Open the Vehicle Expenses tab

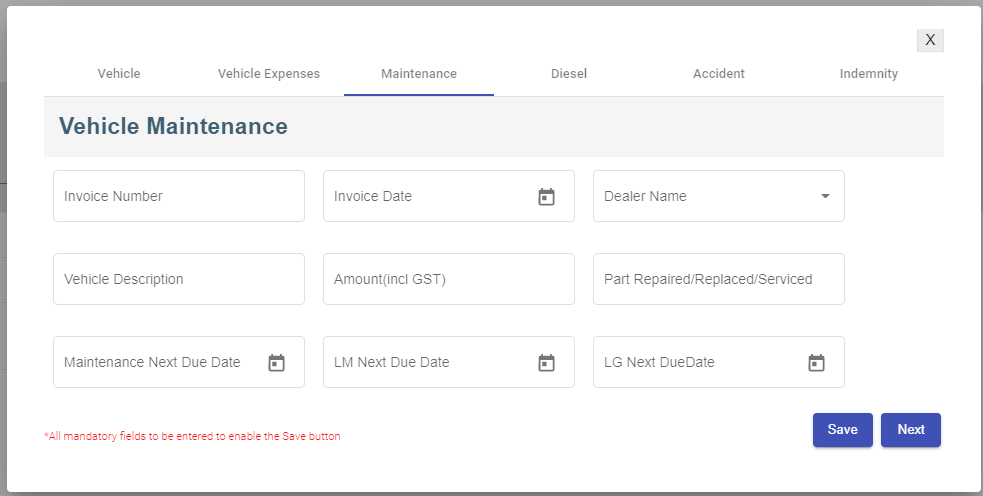click(x=269, y=74)
